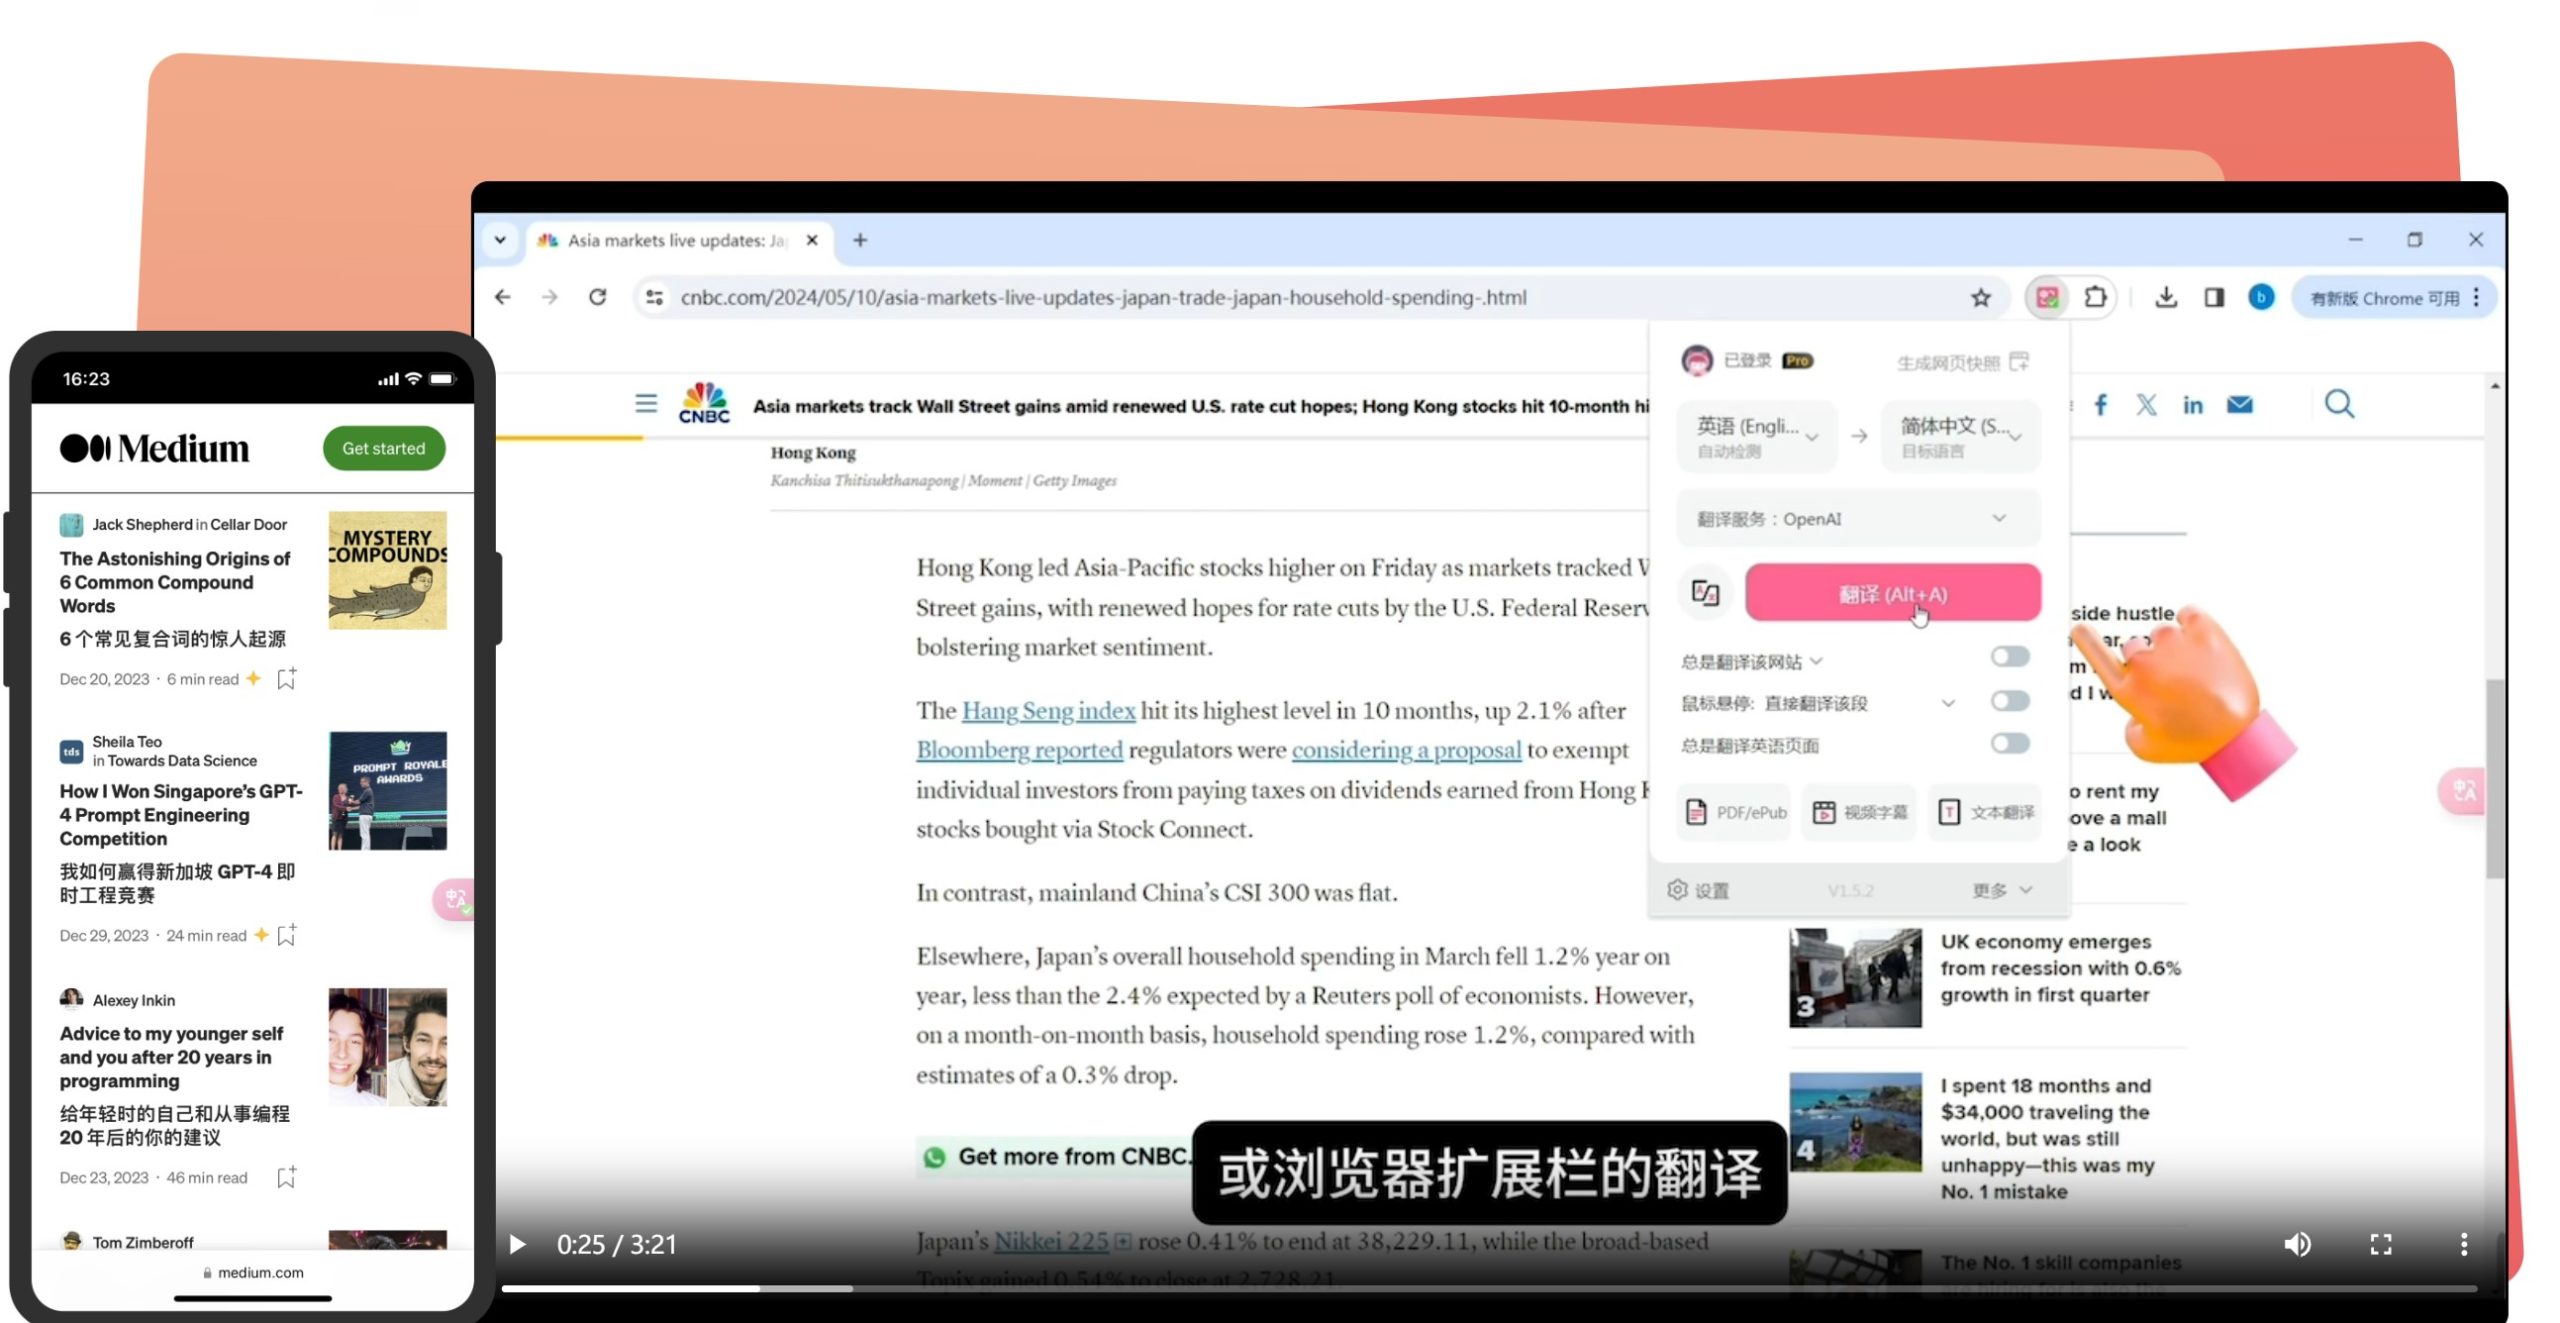Viewport: 2560px width, 1323px height.
Task: Open the CNBC hamburger menu
Action: pyautogui.click(x=645, y=404)
